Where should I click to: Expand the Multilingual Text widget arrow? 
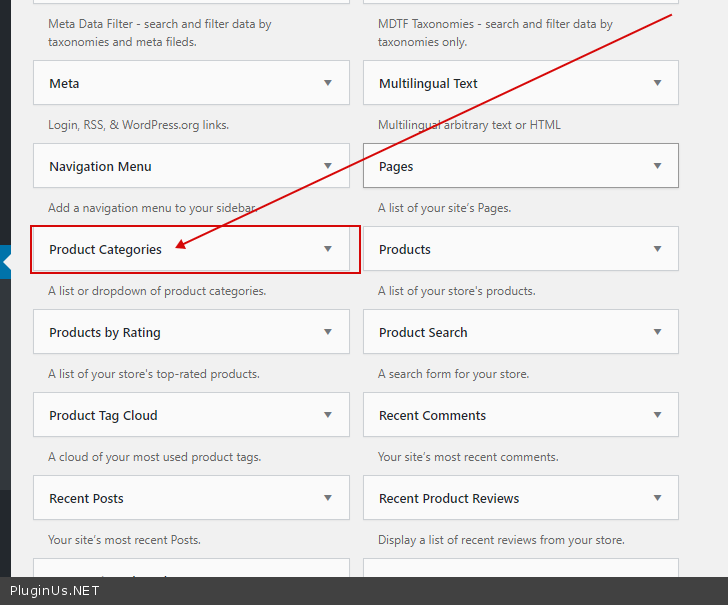(657, 83)
